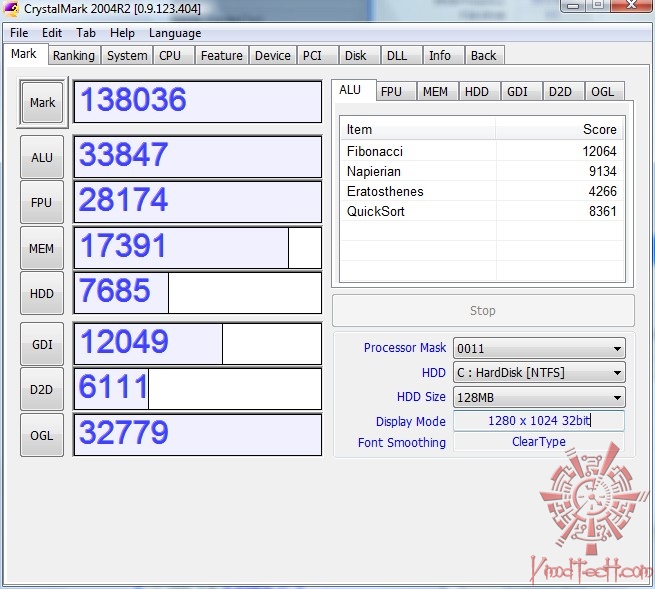Switch to the Feature tab

tap(221, 55)
